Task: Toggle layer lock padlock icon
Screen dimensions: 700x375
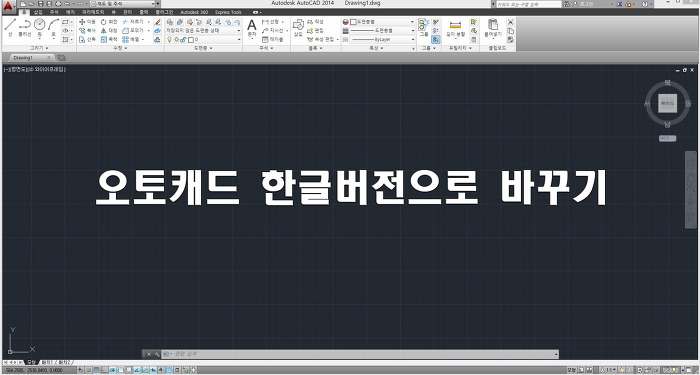Action: click(183, 39)
